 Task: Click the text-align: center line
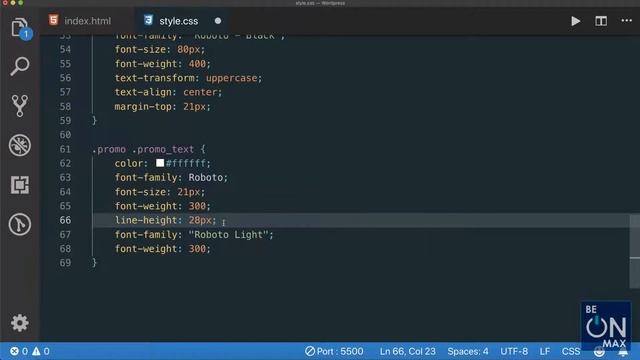[x=168, y=92]
